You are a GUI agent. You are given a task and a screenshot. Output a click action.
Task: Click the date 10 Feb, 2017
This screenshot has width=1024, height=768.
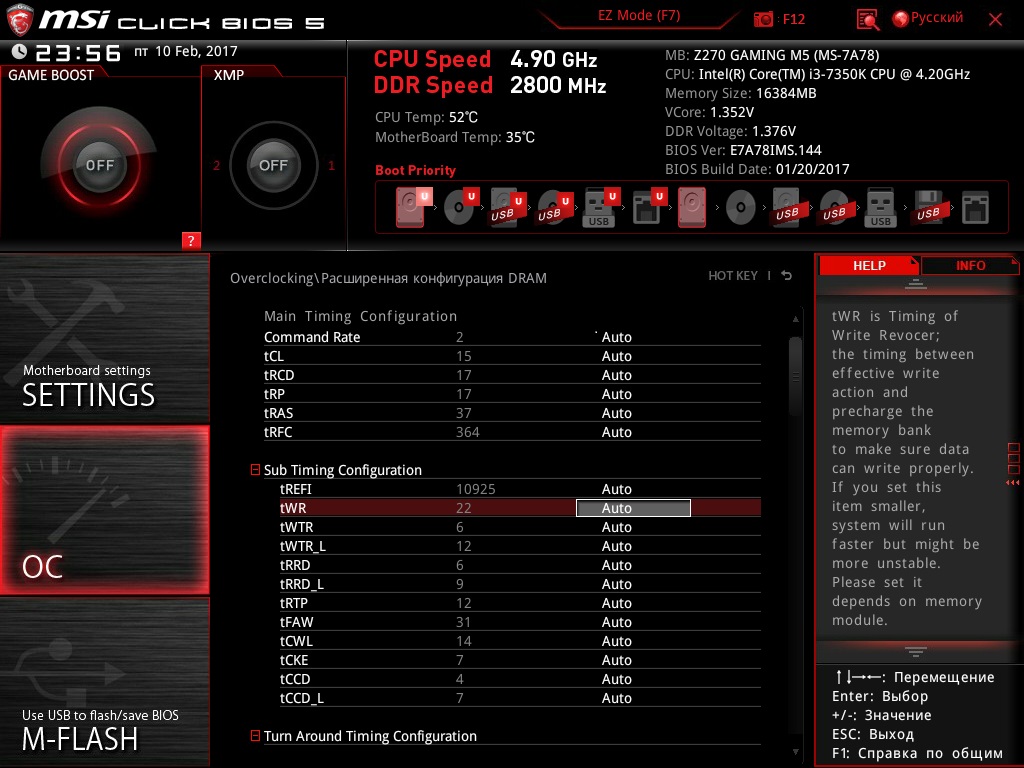(196, 51)
